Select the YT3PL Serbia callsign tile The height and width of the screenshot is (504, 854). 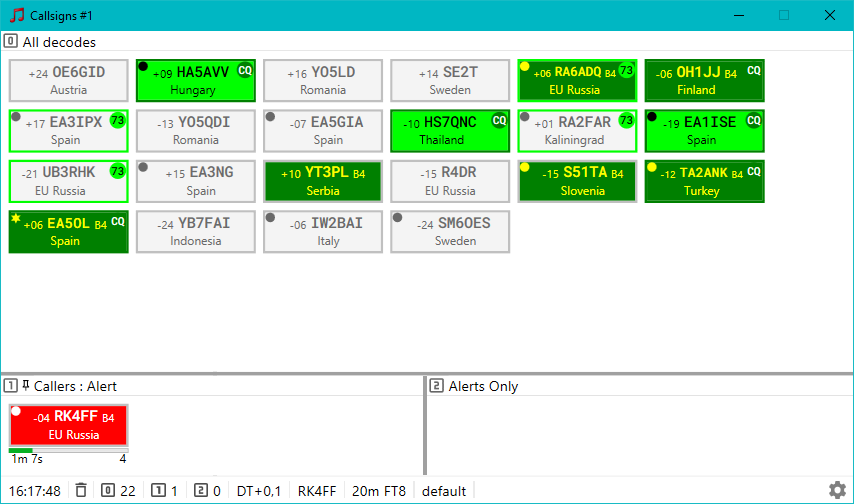320,181
